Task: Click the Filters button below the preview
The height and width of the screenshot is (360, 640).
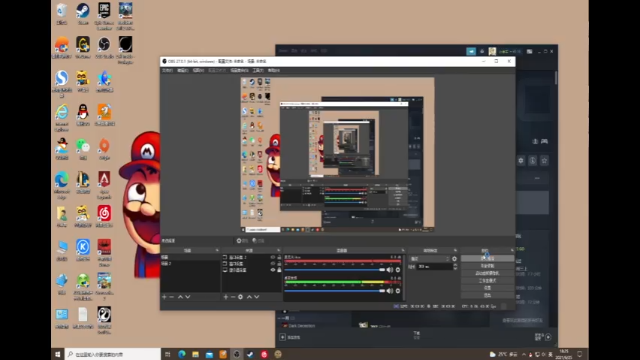Action: pyautogui.click(x=258, y=241)
